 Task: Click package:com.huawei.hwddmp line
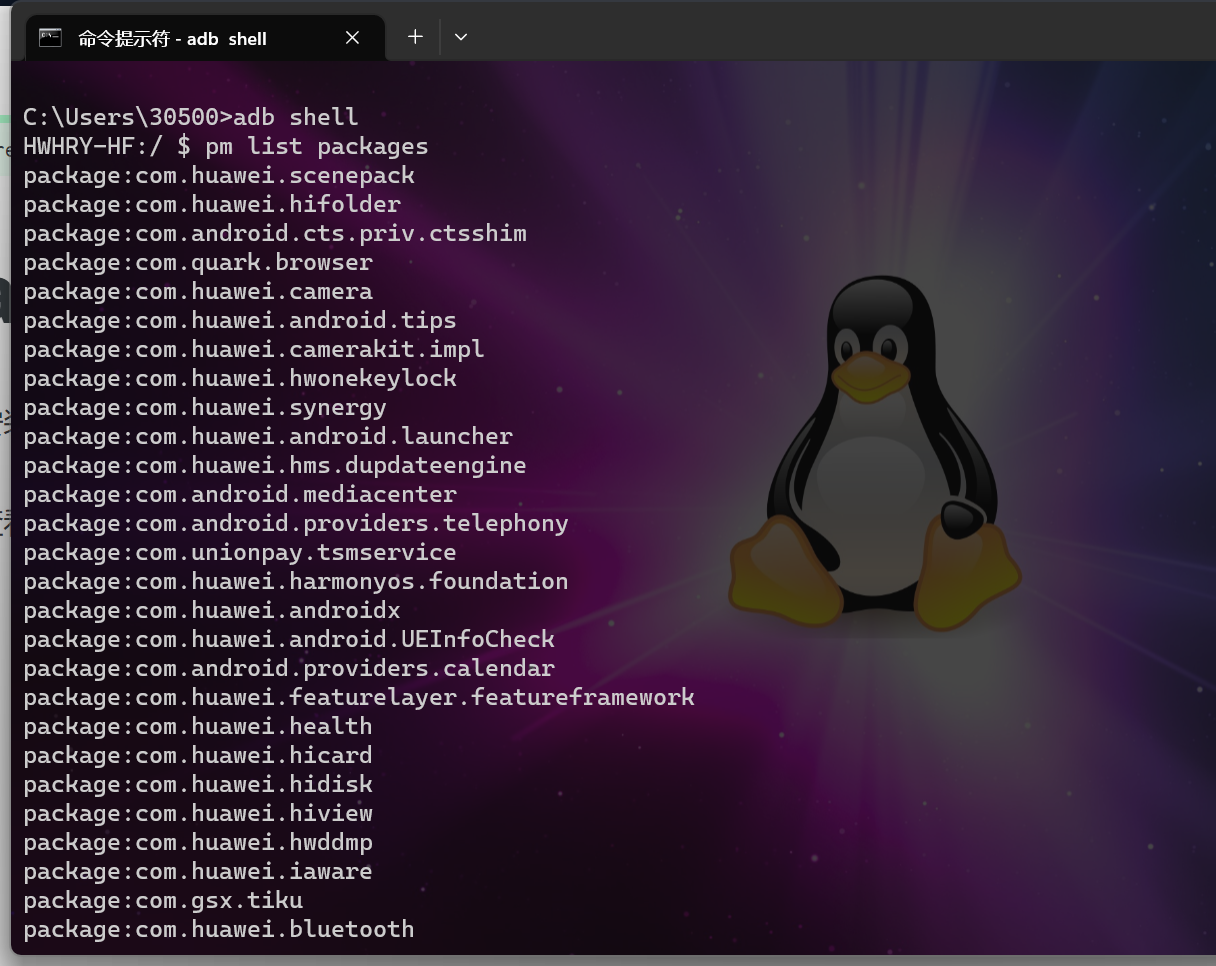coord(198,842)
